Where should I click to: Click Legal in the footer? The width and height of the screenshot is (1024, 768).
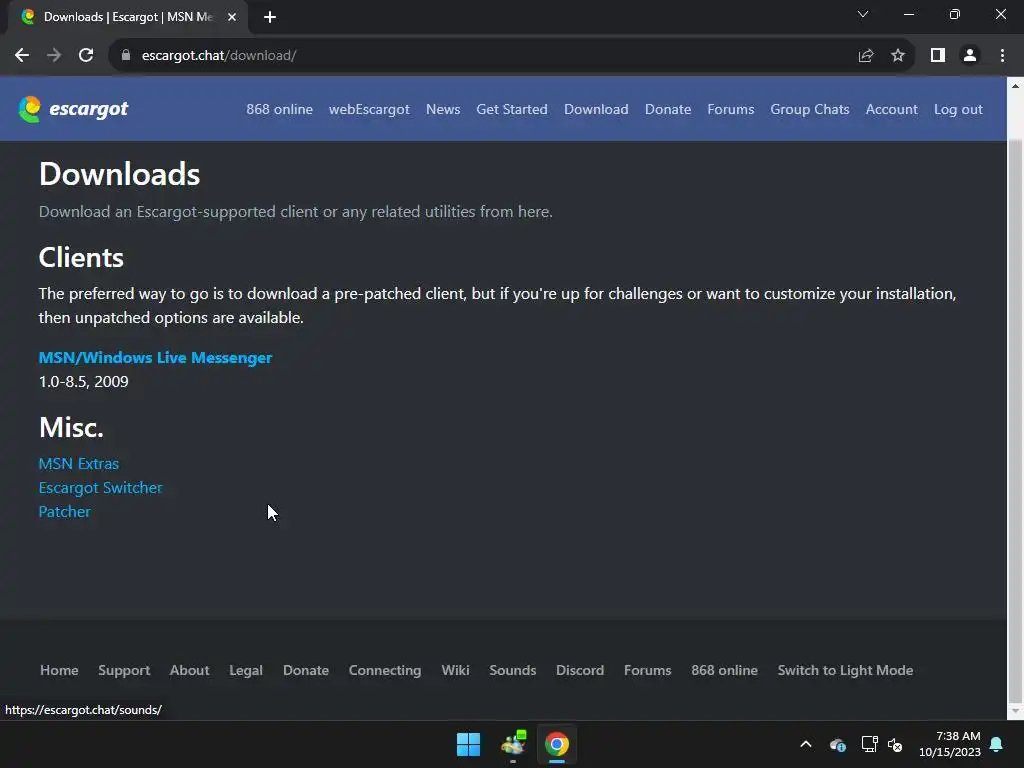tap(246, 670)
